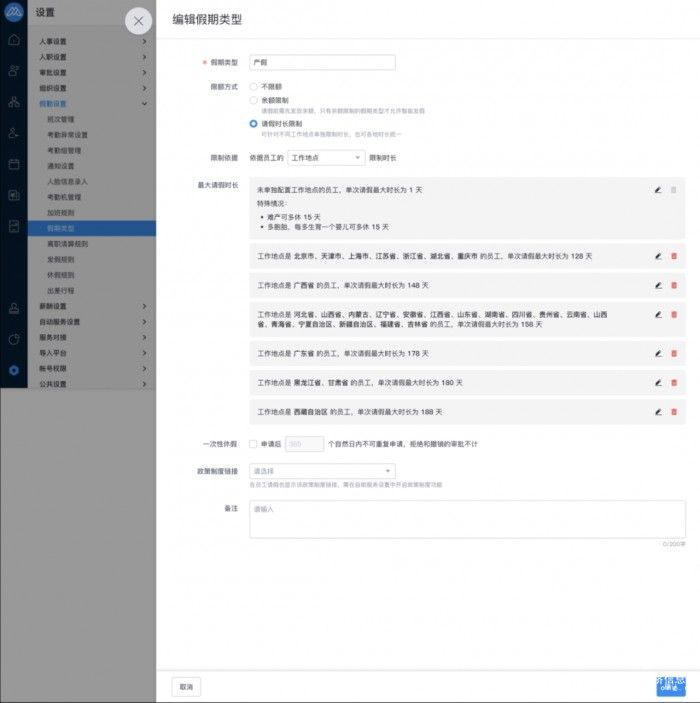The image size is (700, 703).
Task: Click the 取消 button
Action: pyautogui.click(x=186, y=687)
